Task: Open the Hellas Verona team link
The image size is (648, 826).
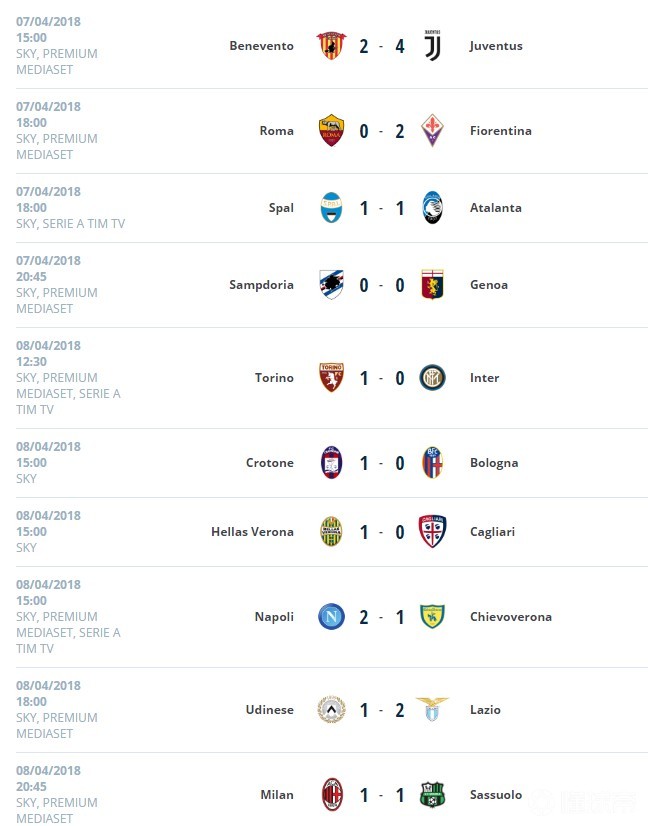Action: pos(252,532)
